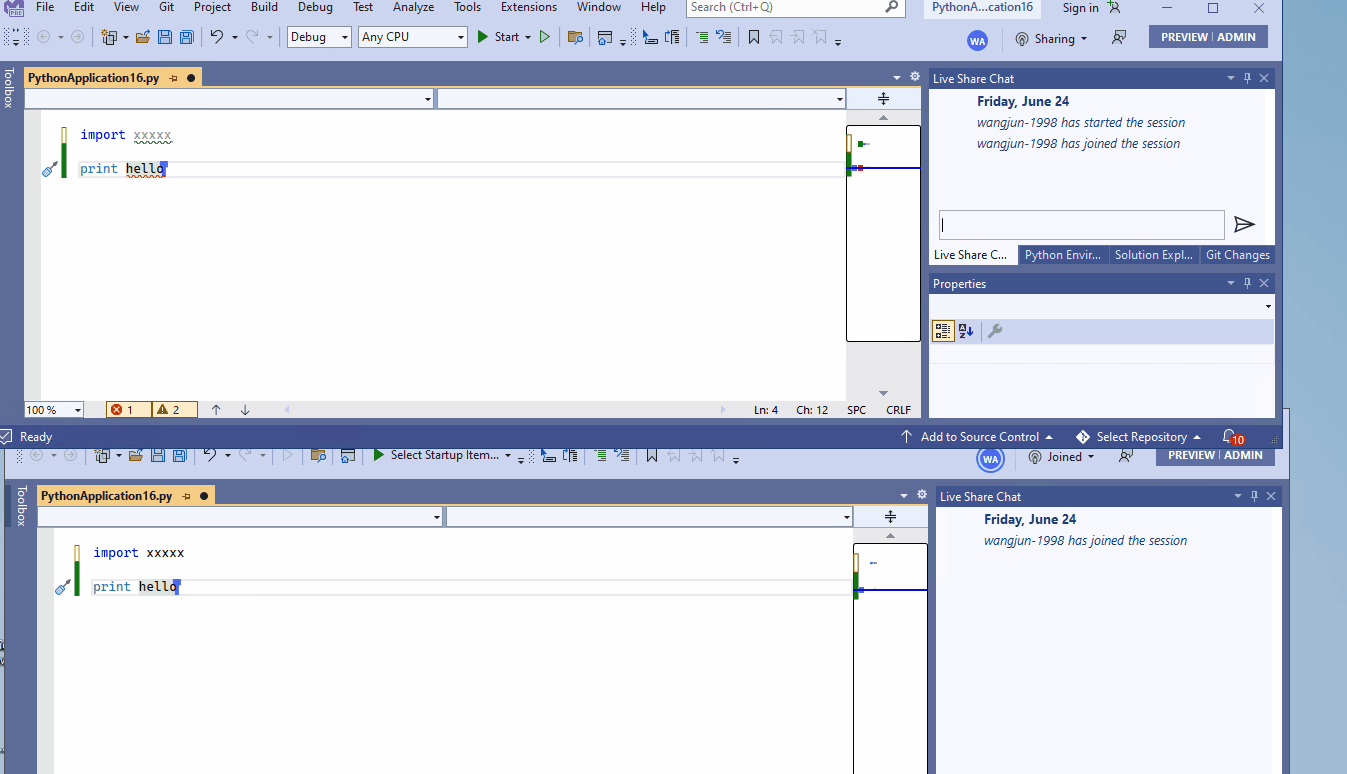Click Sharing dropdown in top window
Screen dimensions: 1347x774
(x=1051, y=39)
